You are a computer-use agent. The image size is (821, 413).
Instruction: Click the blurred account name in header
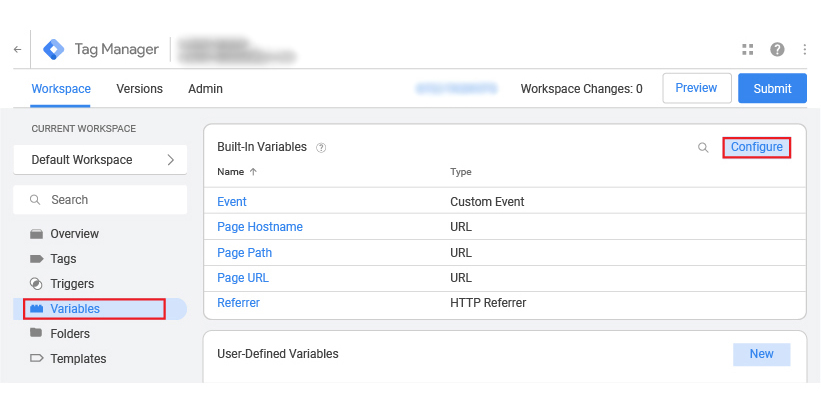[237, 50]
